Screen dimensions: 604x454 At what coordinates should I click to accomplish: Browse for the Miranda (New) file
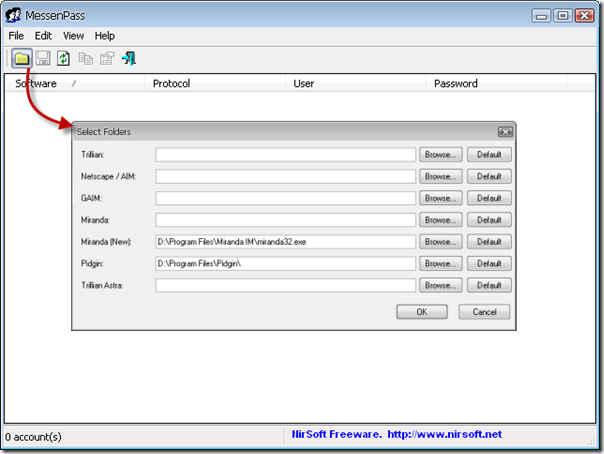441,242
